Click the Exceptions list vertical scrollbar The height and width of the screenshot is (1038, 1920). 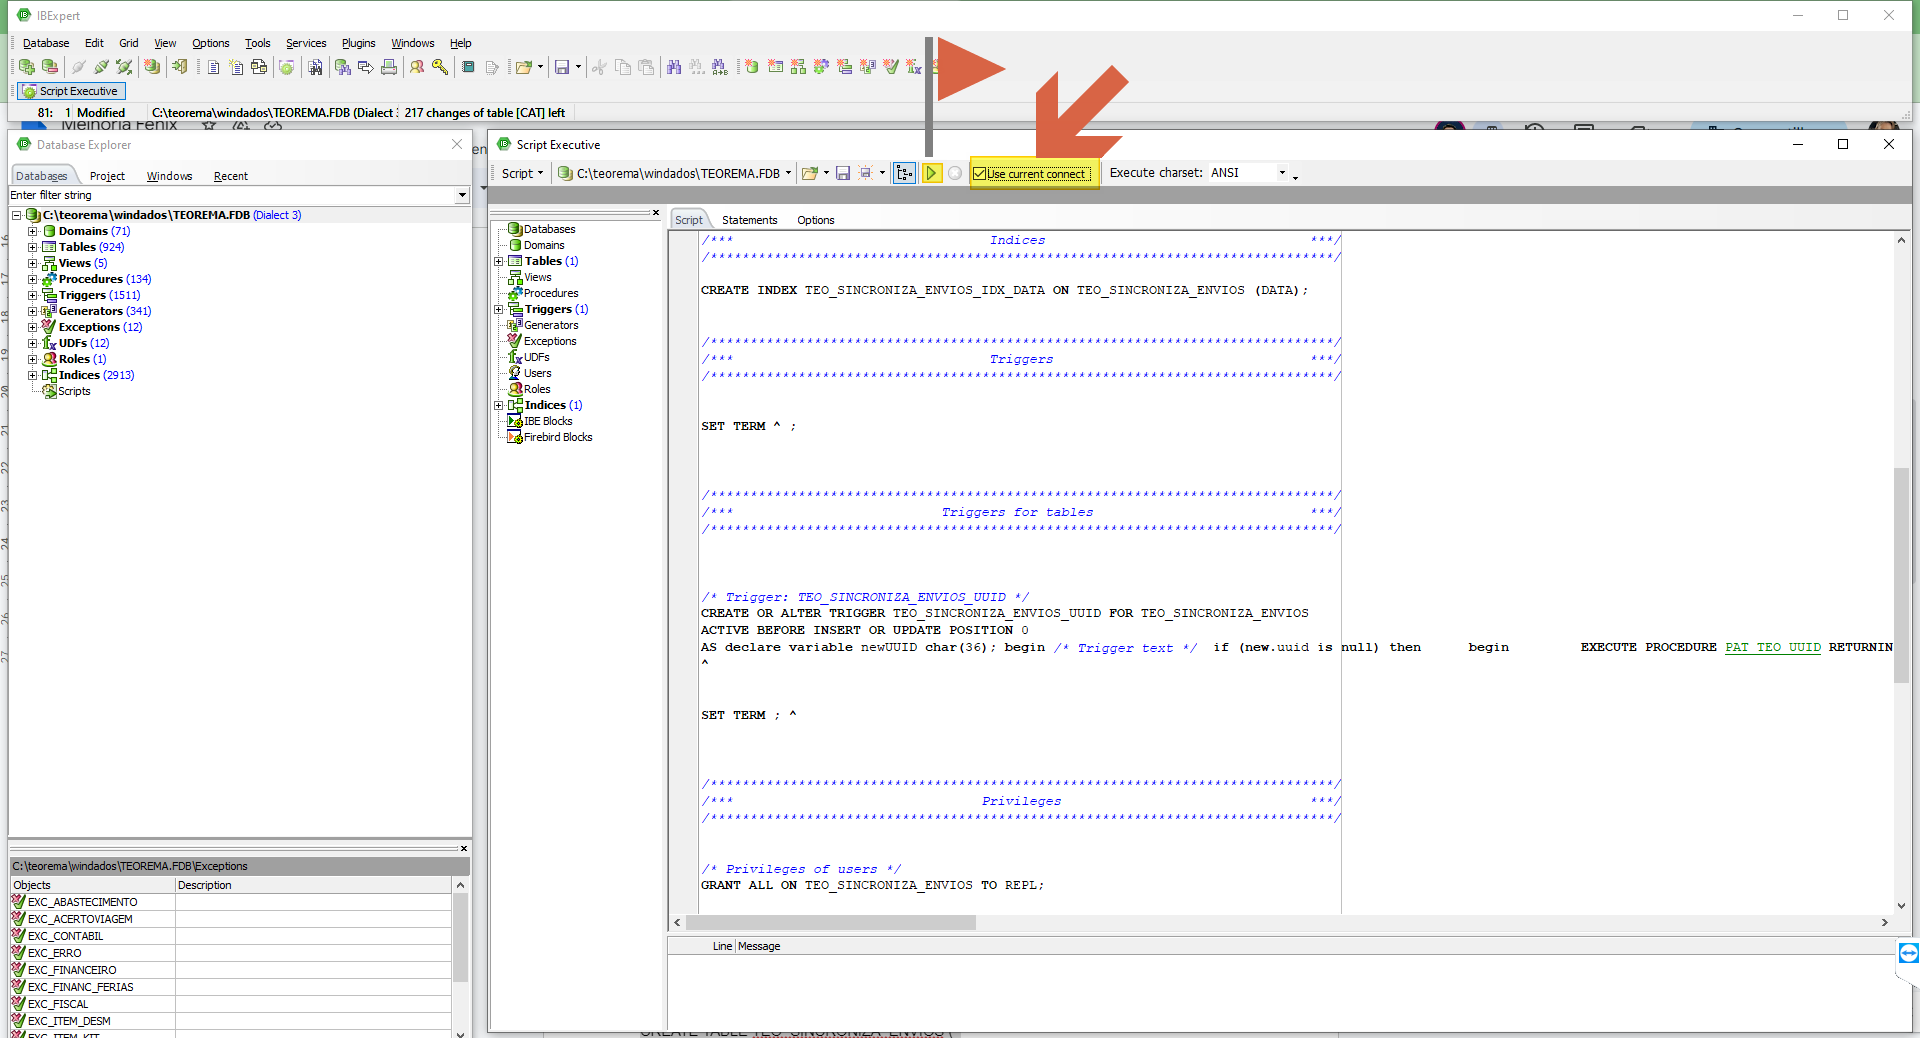[x=460, y=937]
